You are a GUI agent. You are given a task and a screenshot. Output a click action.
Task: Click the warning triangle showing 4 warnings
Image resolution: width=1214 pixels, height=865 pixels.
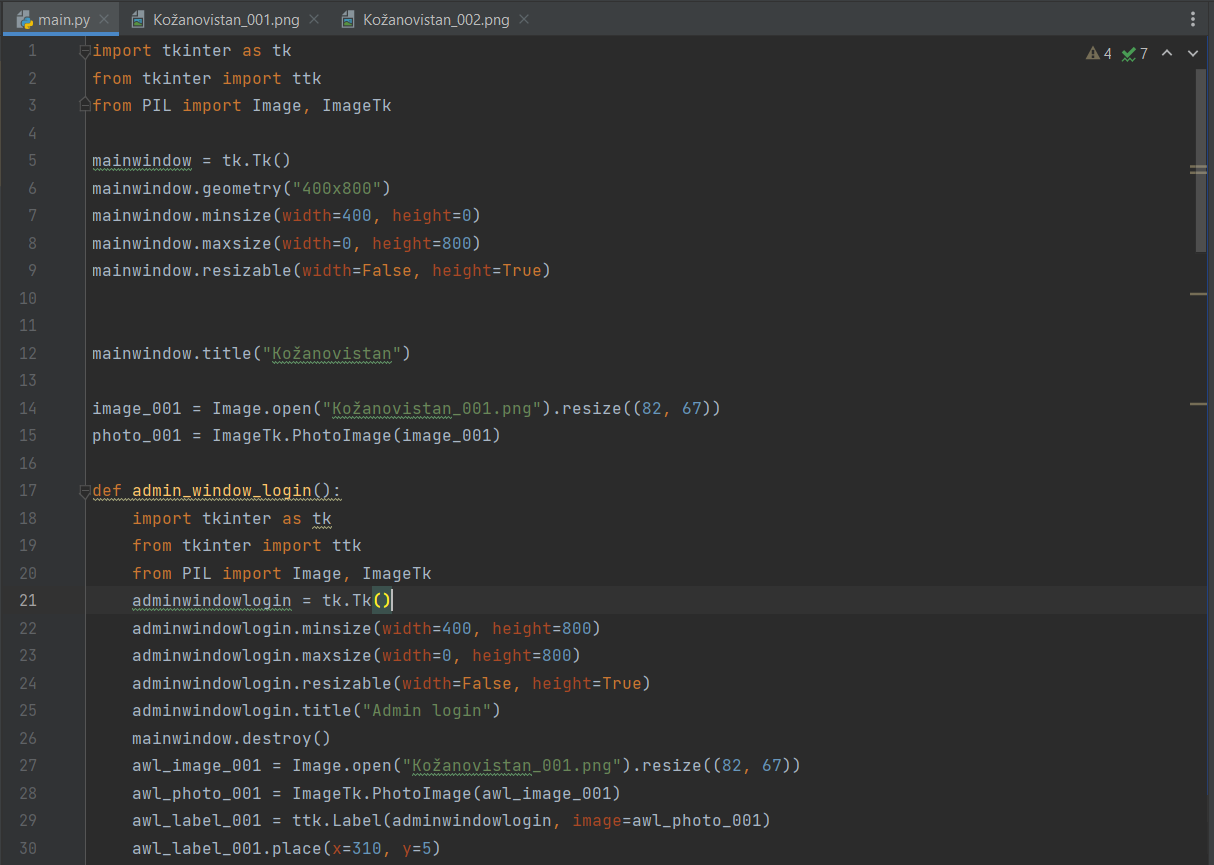pos(1095,53)
